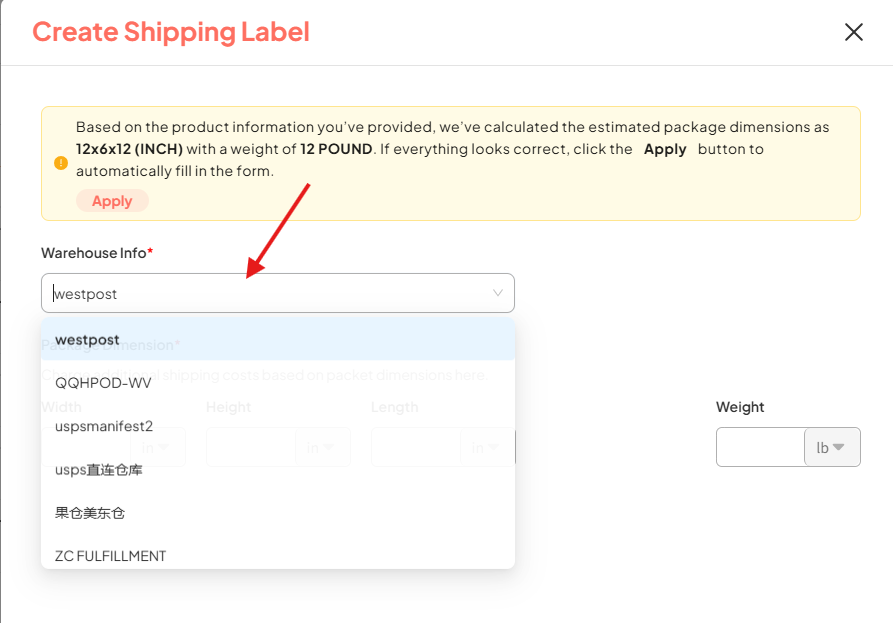
Task: Click the Create Shipping Label heading
Action: 171,32
